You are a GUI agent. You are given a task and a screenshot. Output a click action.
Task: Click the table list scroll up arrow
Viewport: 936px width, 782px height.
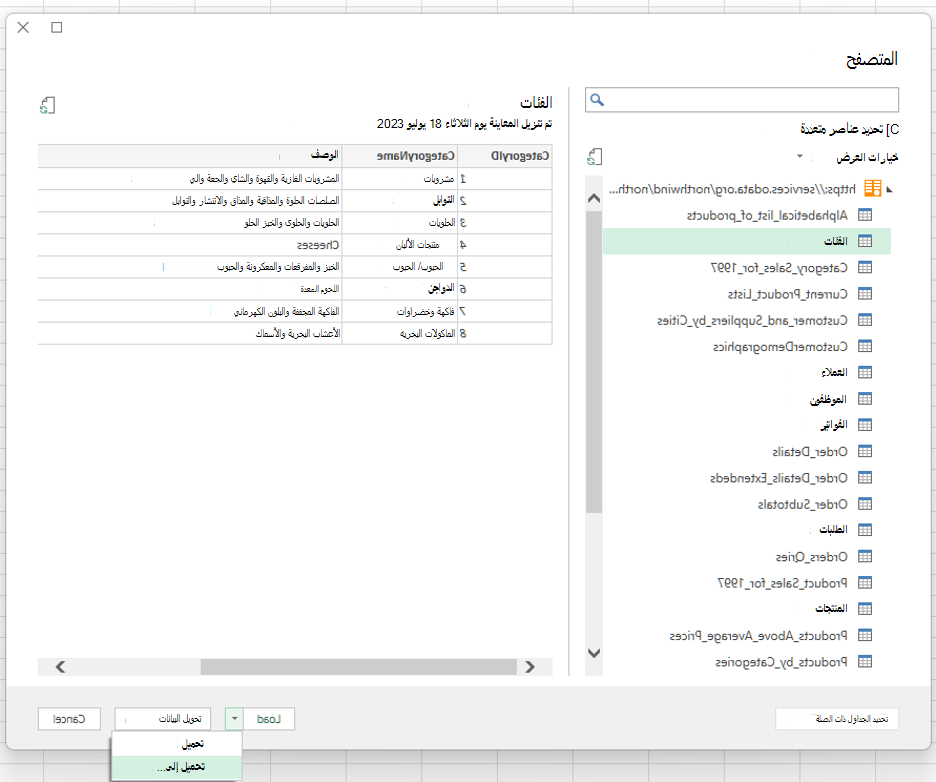594,198
